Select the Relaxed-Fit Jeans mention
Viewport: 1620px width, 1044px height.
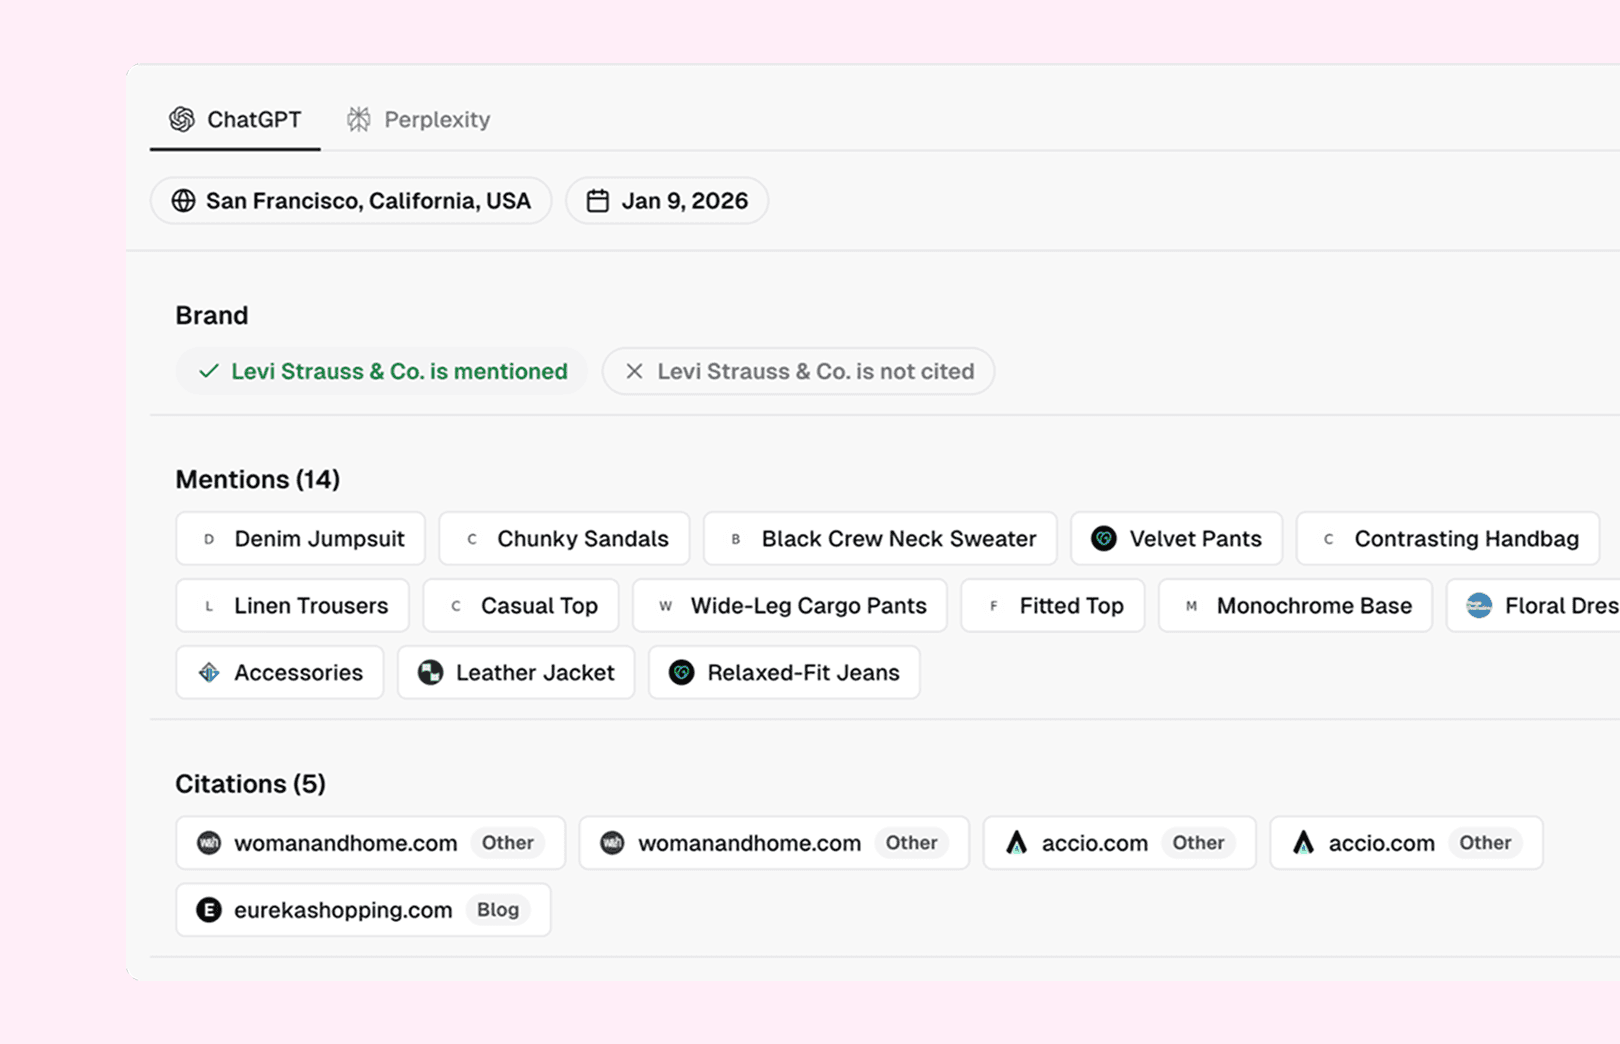pos(785,673)
